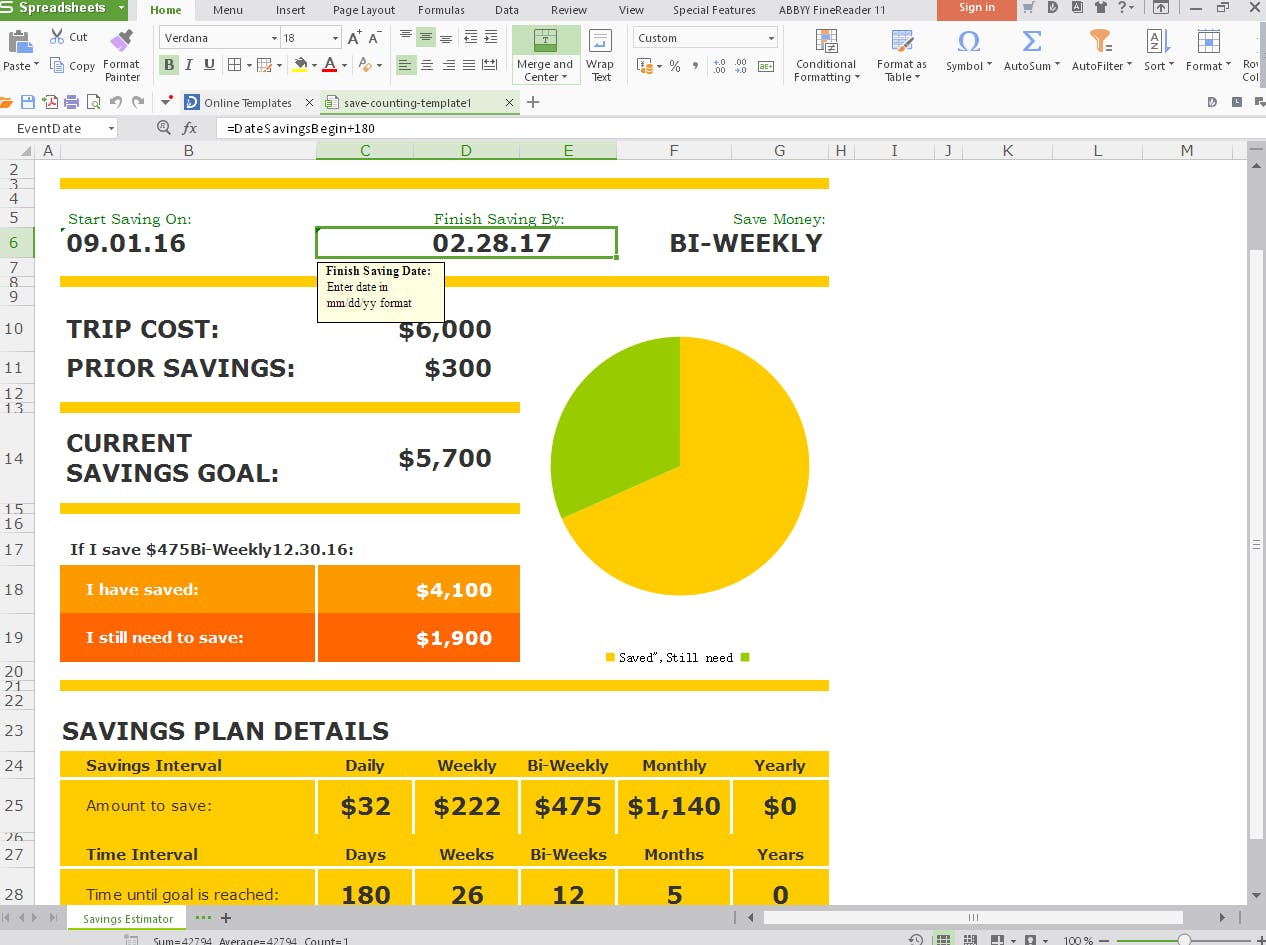Click the Borders icon
1266x945 pixels.
[233, 65]
